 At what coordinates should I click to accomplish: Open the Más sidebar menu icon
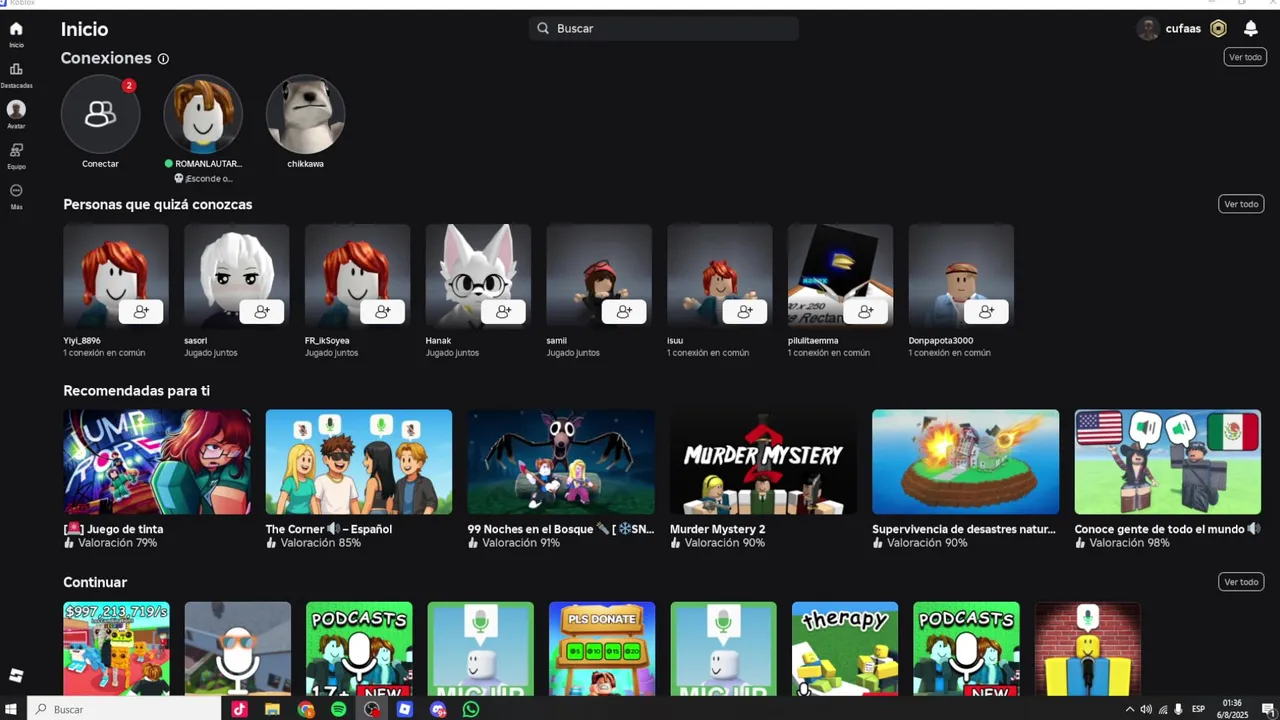point(16,190)
